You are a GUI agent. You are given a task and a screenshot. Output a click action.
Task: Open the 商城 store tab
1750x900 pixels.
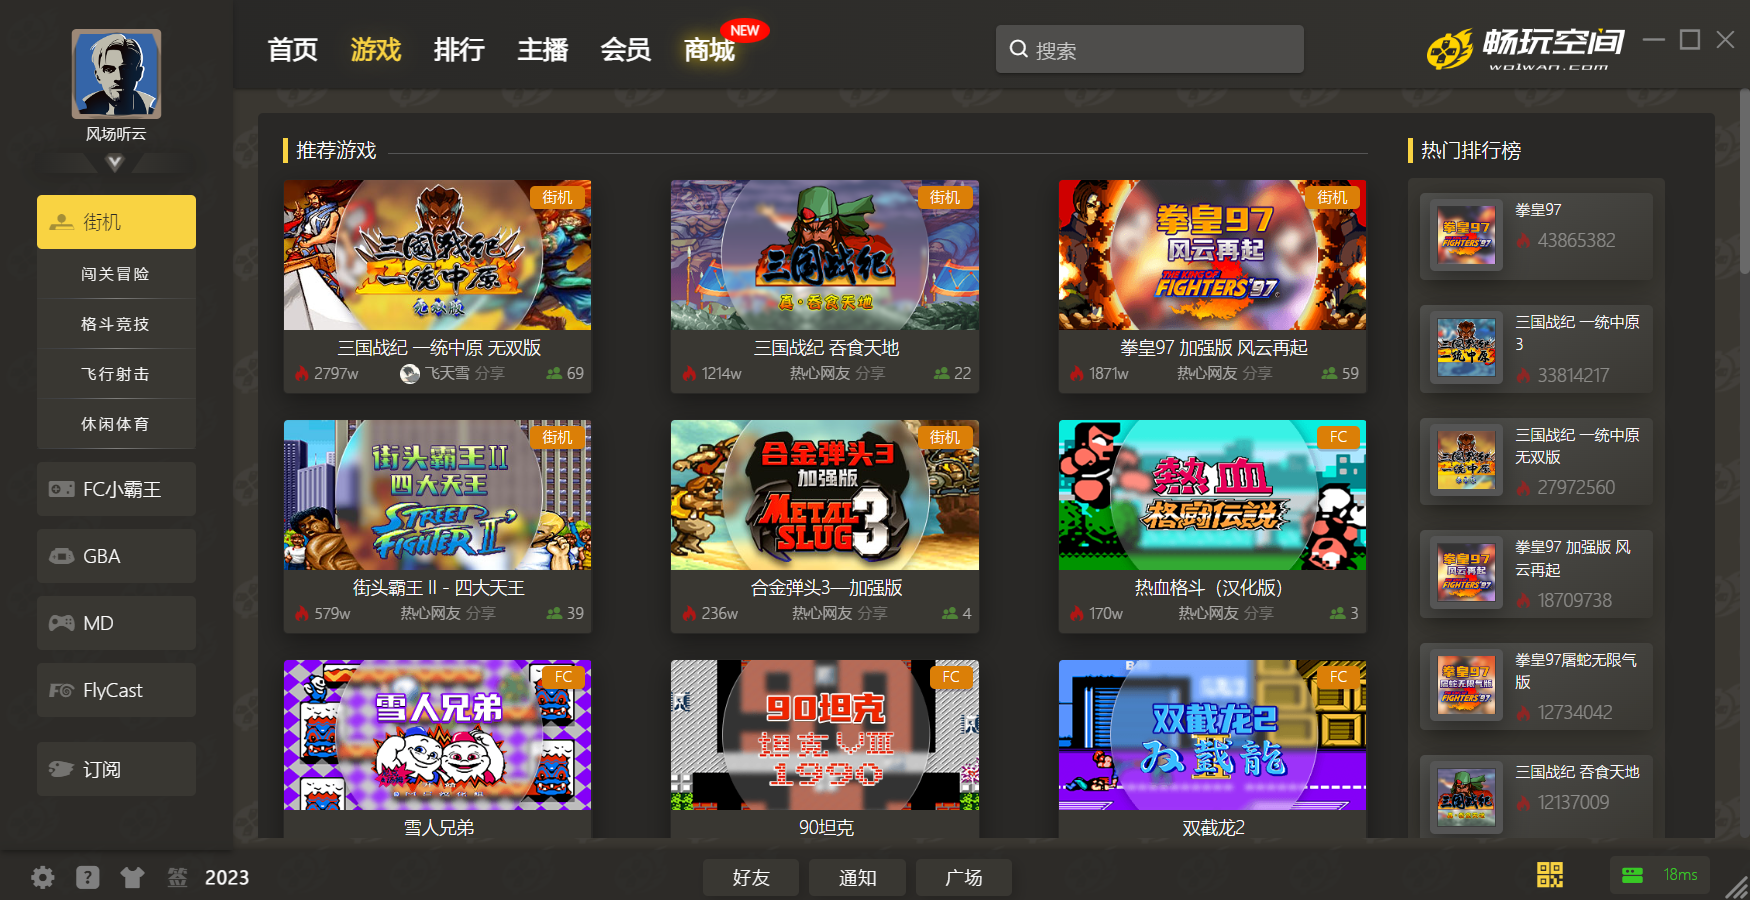point(710,49)
